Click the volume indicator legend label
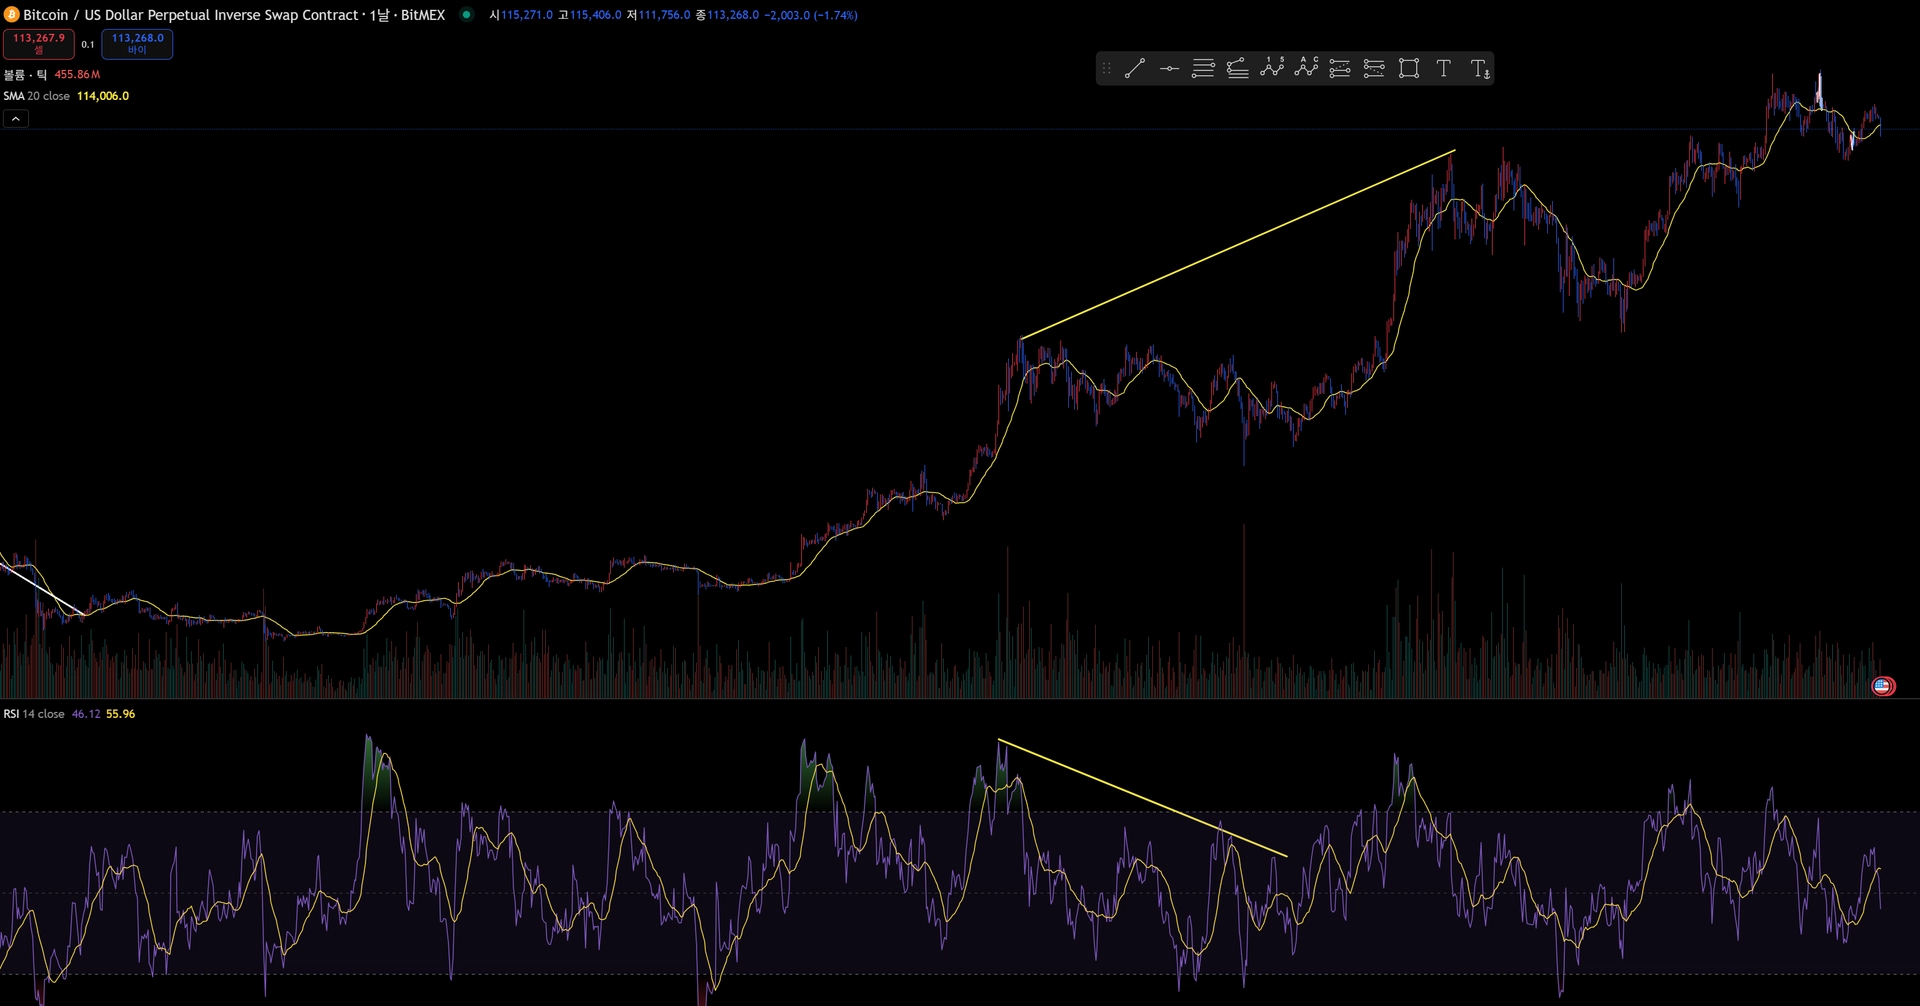This screenshot has height=1006, width=1920. click(x=26, y=75)
